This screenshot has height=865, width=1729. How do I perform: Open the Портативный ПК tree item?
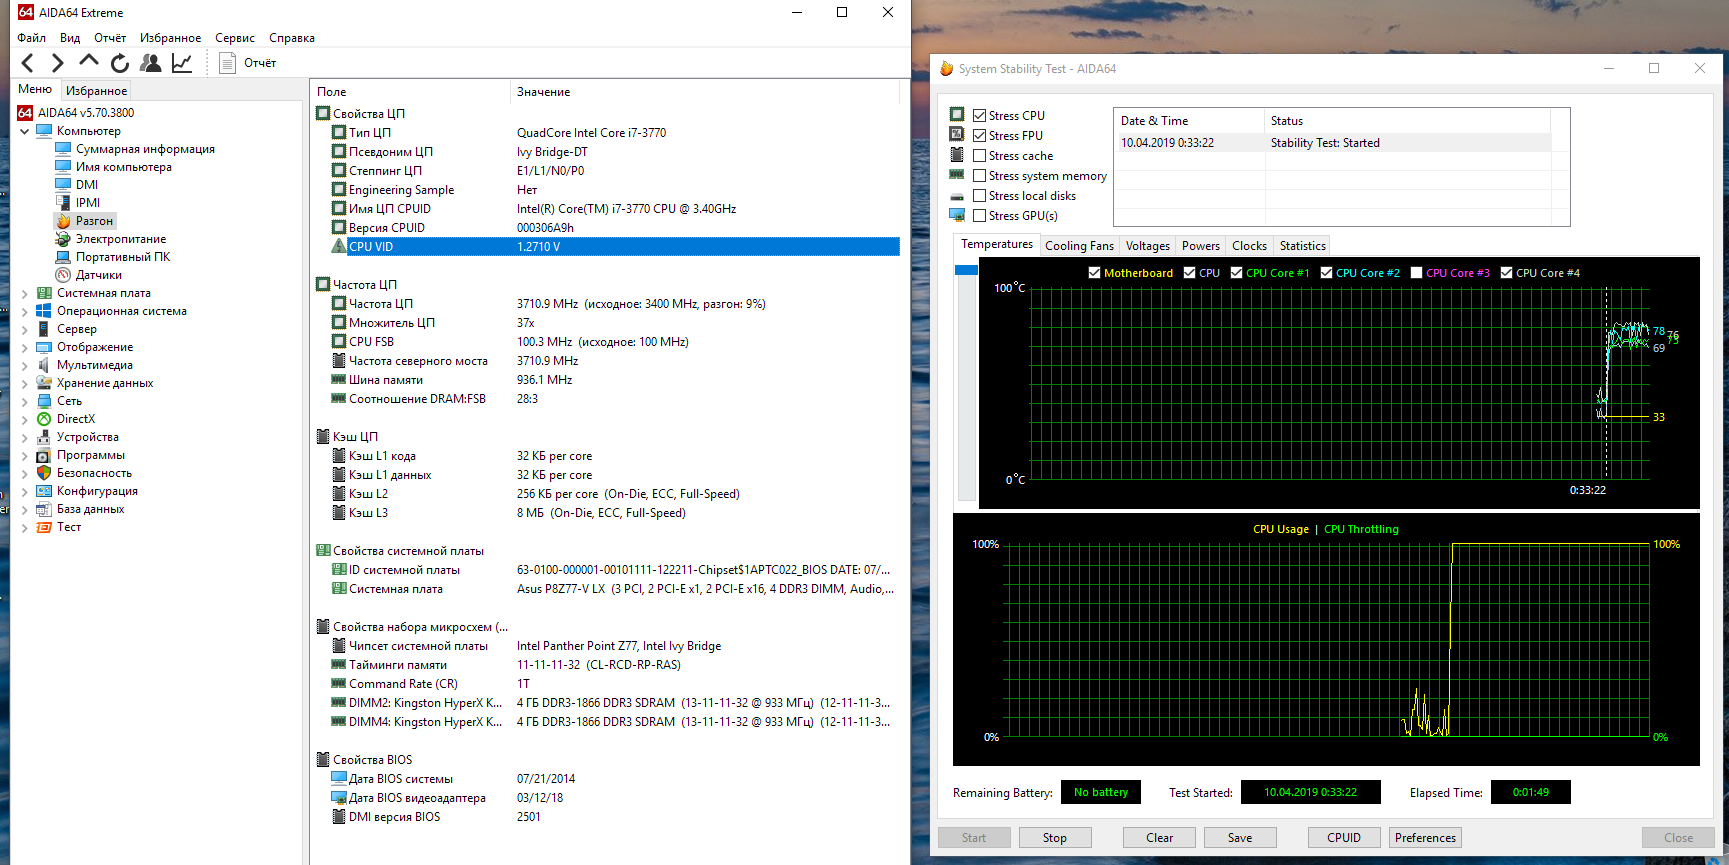pos(123,257)
